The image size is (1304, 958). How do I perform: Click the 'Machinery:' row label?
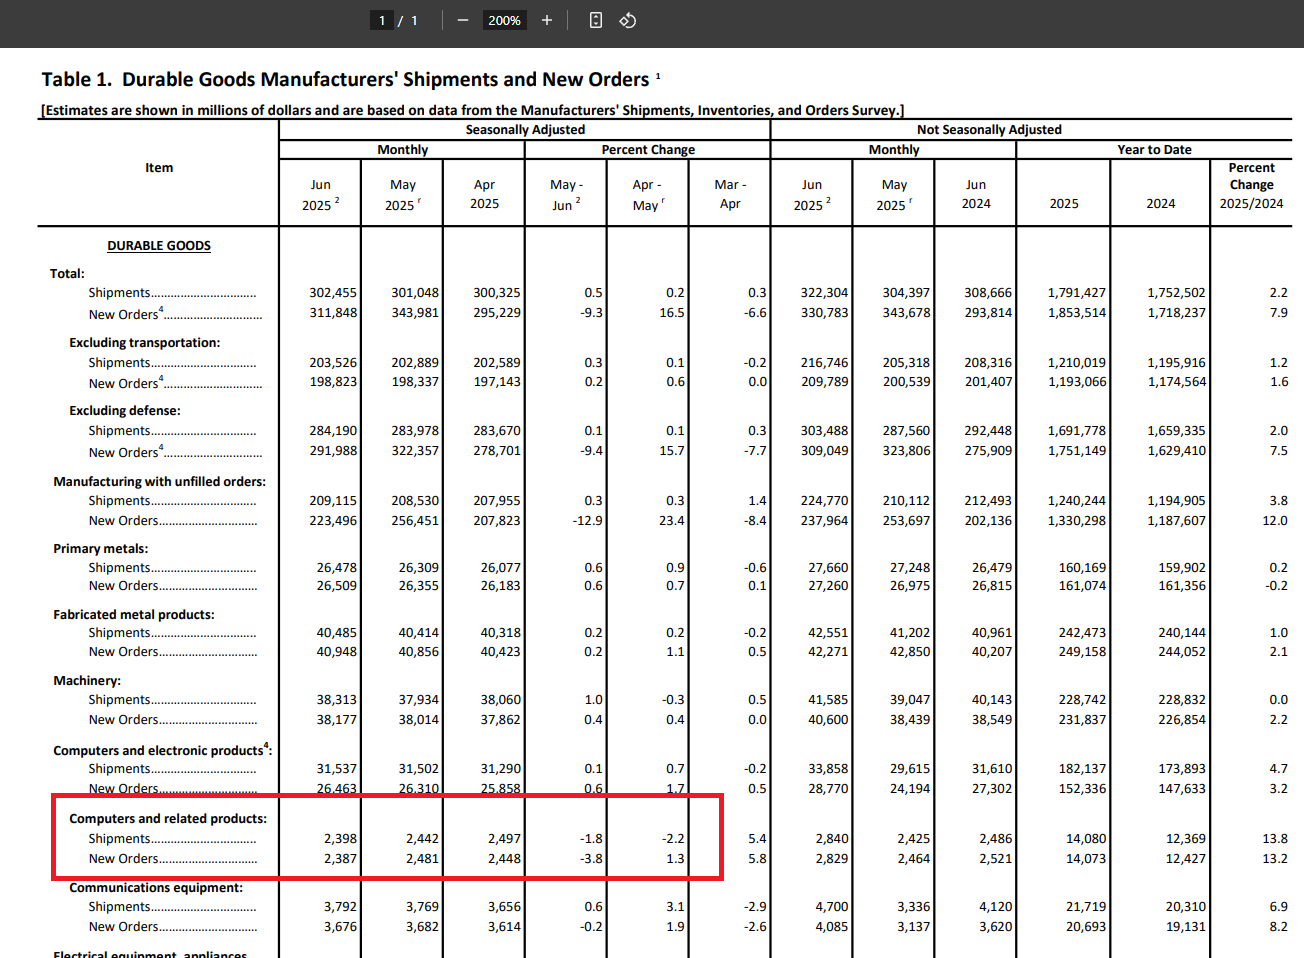click(x=87, y=681)
